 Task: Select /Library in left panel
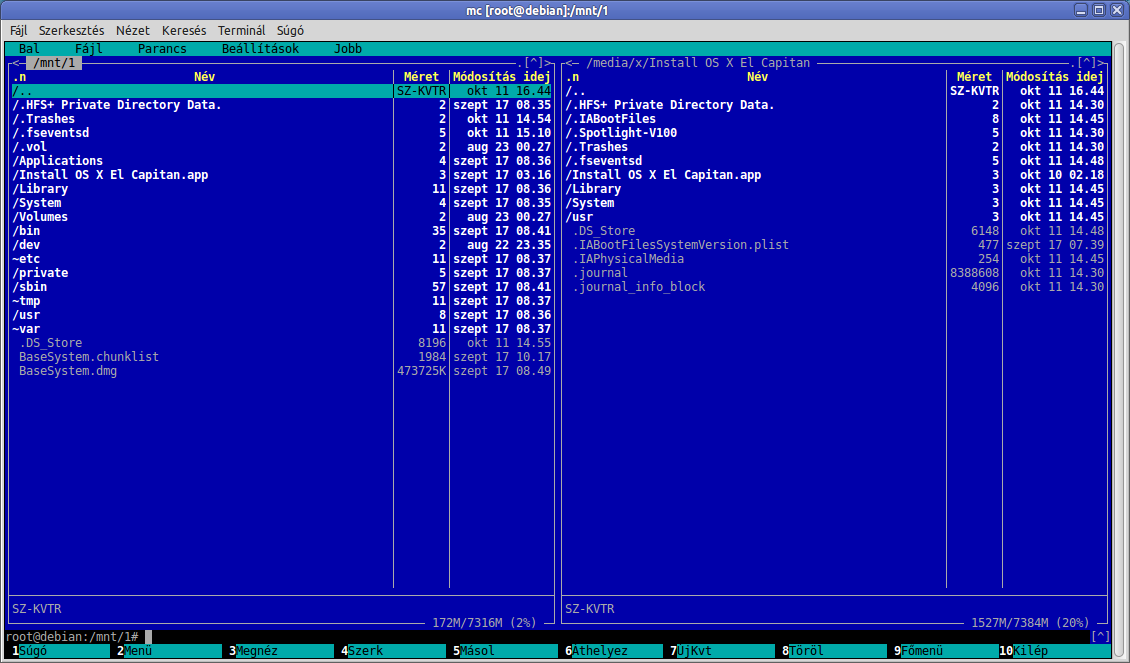pos(281,189)
